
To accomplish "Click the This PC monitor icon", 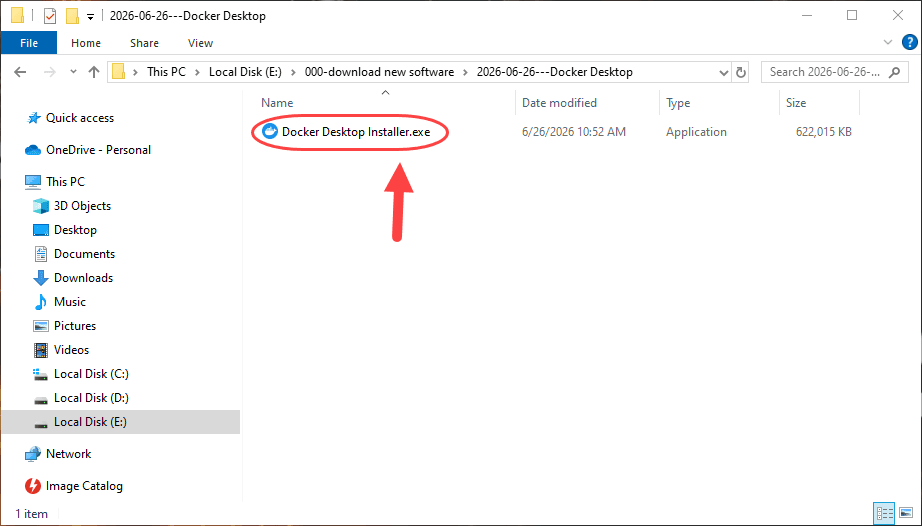I will (33, 182).
